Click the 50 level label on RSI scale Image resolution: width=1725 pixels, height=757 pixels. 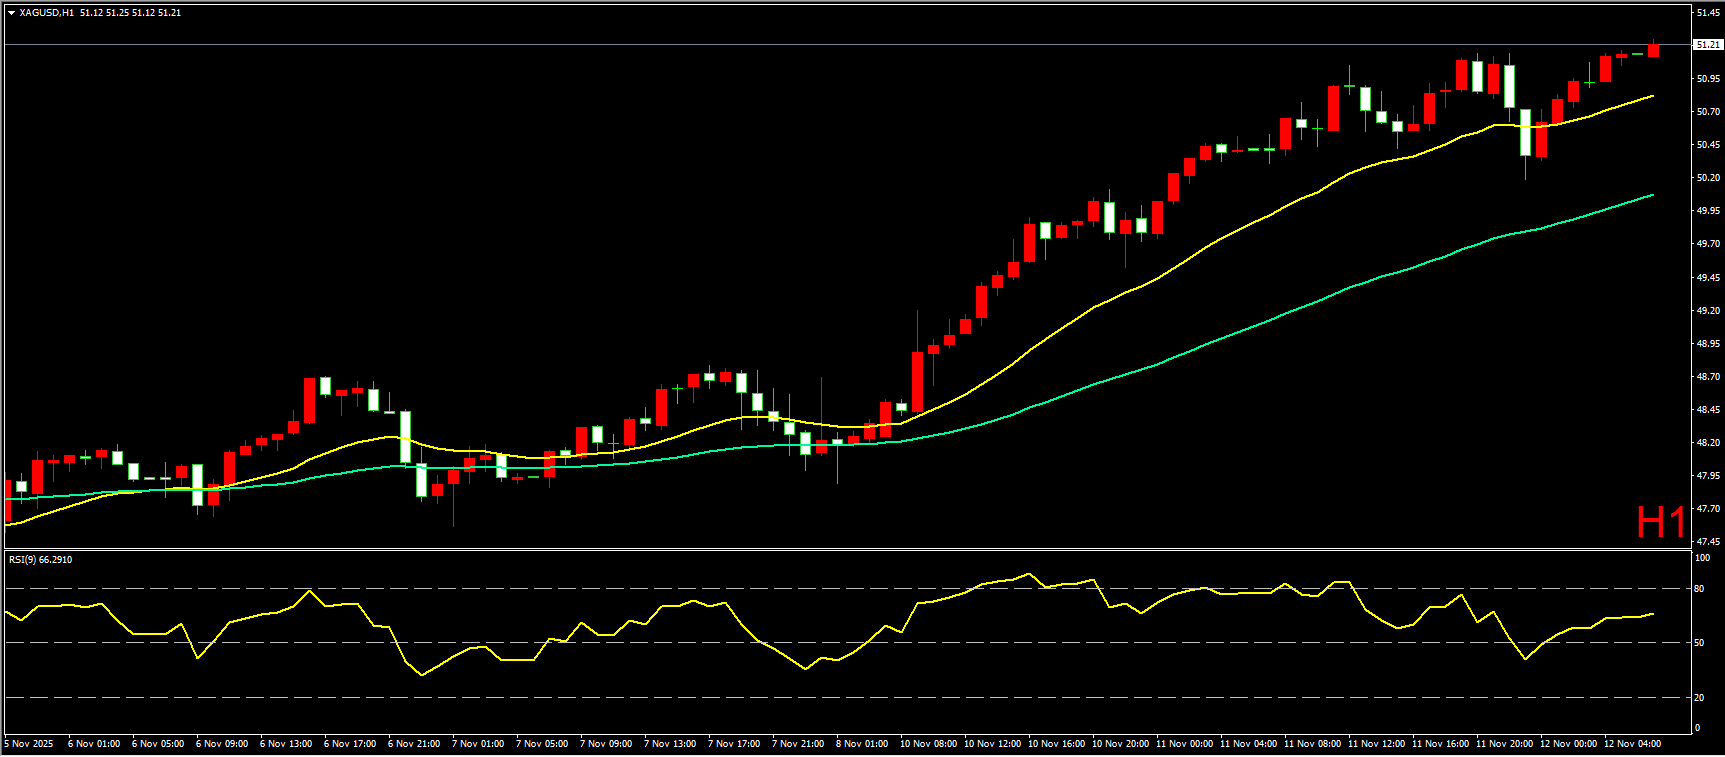pyautogui.click(x=1699, y=643)
